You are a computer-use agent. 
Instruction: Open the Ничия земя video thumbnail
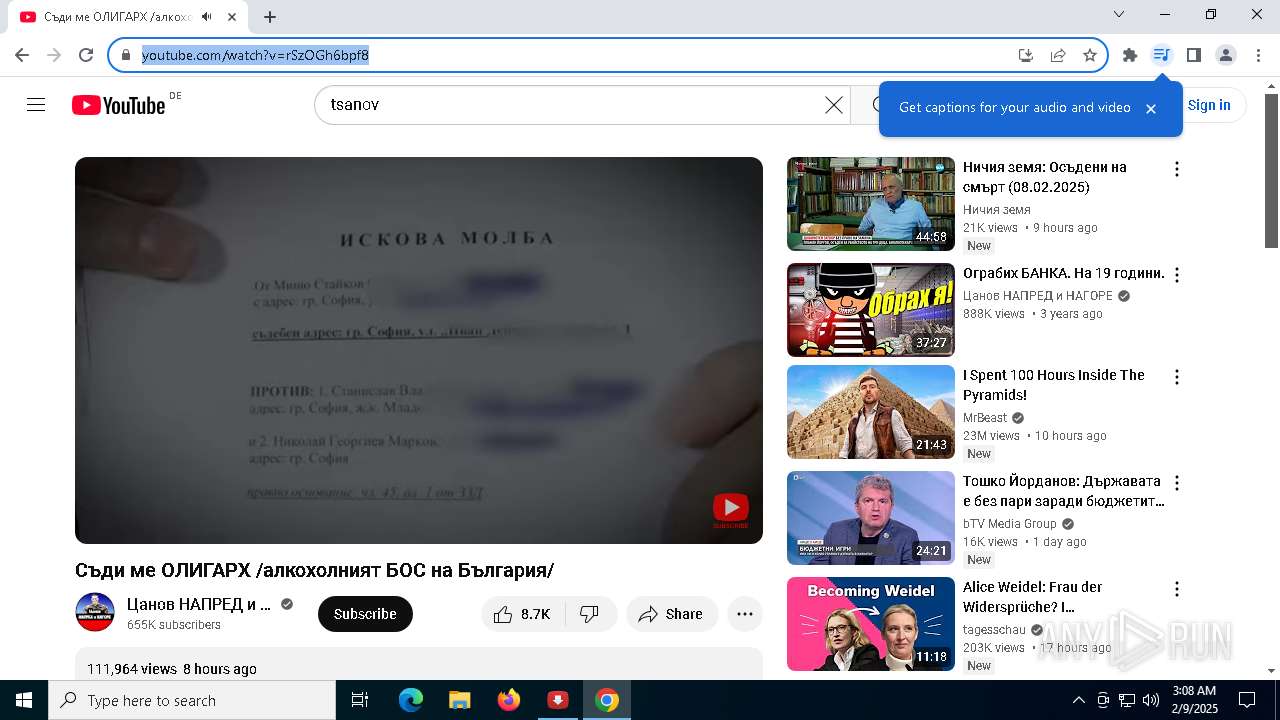point(871,204)
